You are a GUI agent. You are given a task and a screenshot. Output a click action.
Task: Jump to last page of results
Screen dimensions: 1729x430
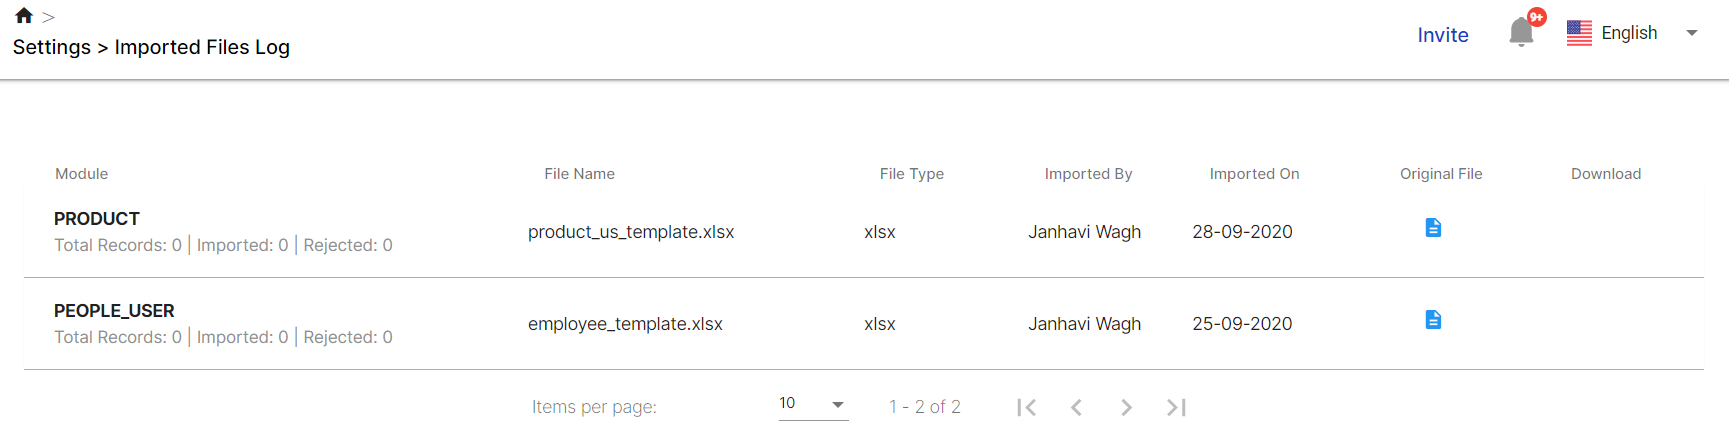click(1176, 407)
